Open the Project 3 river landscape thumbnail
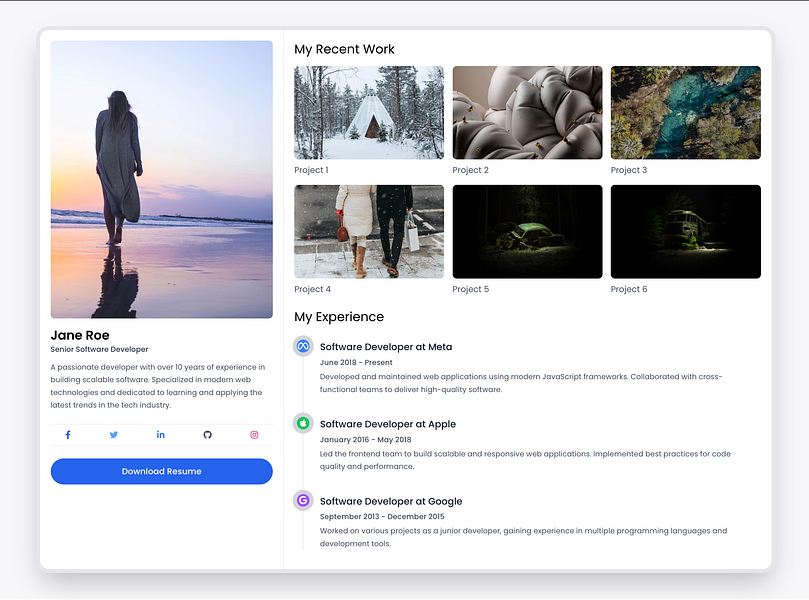This screenshot has height=600, width=809. coord(685,112)
